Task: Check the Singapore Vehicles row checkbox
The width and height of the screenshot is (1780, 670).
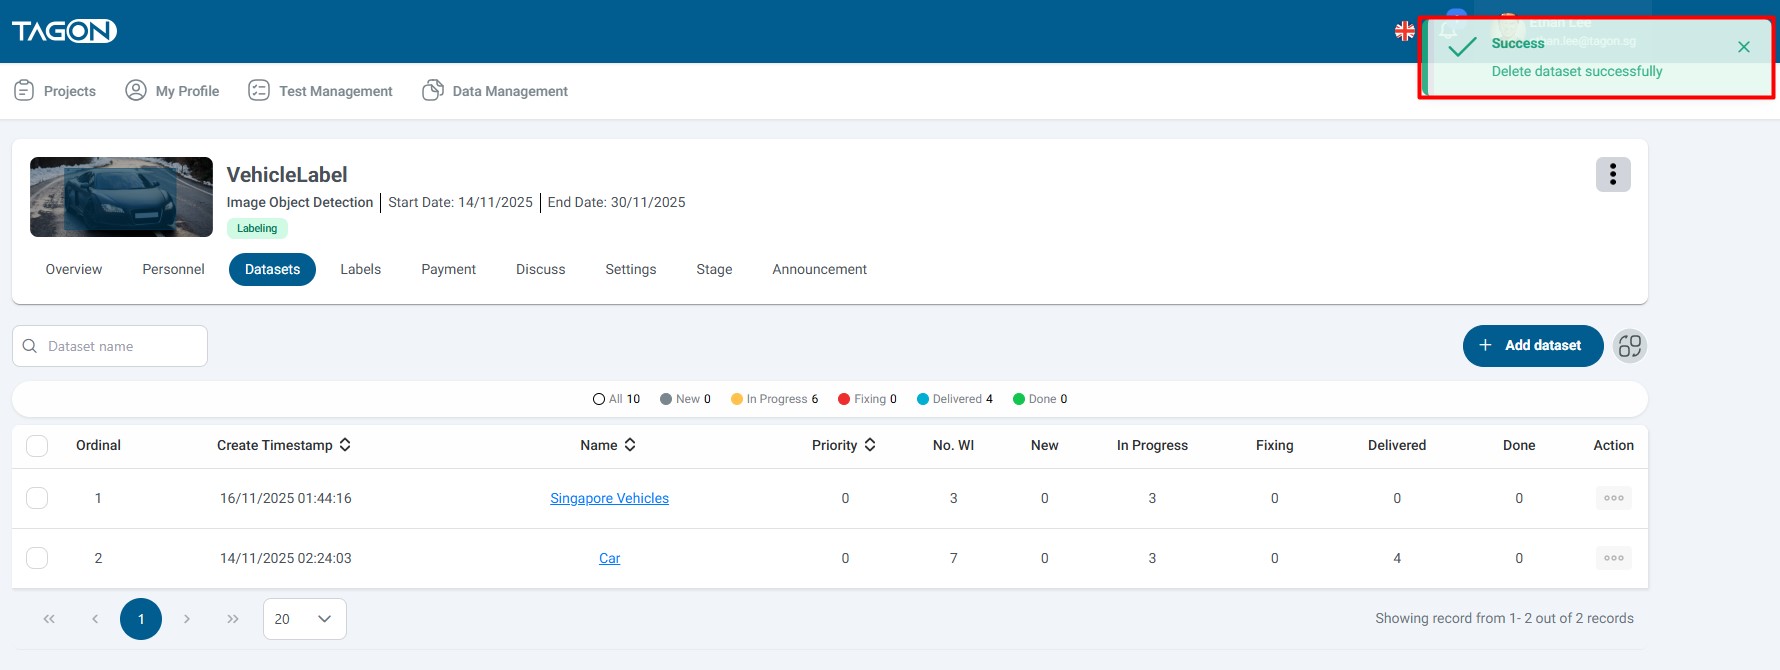Action: 37,498
